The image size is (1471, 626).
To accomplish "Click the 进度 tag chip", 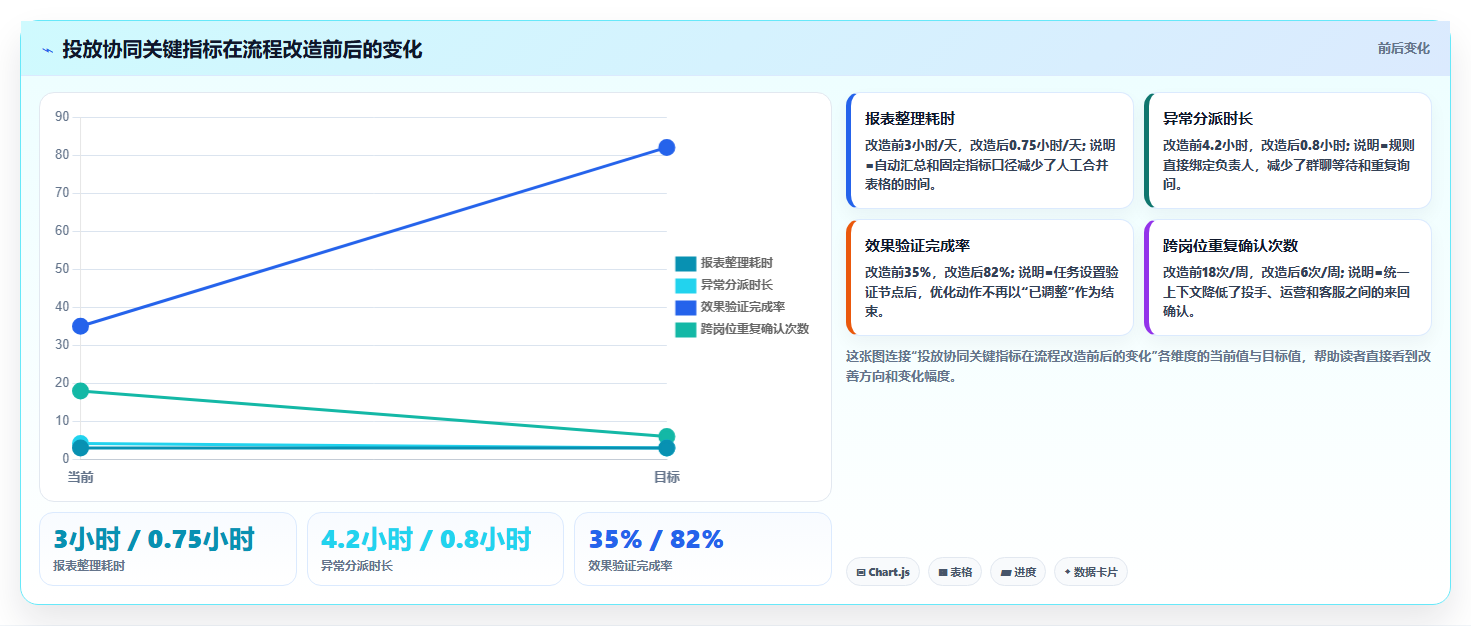I will (1018, 572).
